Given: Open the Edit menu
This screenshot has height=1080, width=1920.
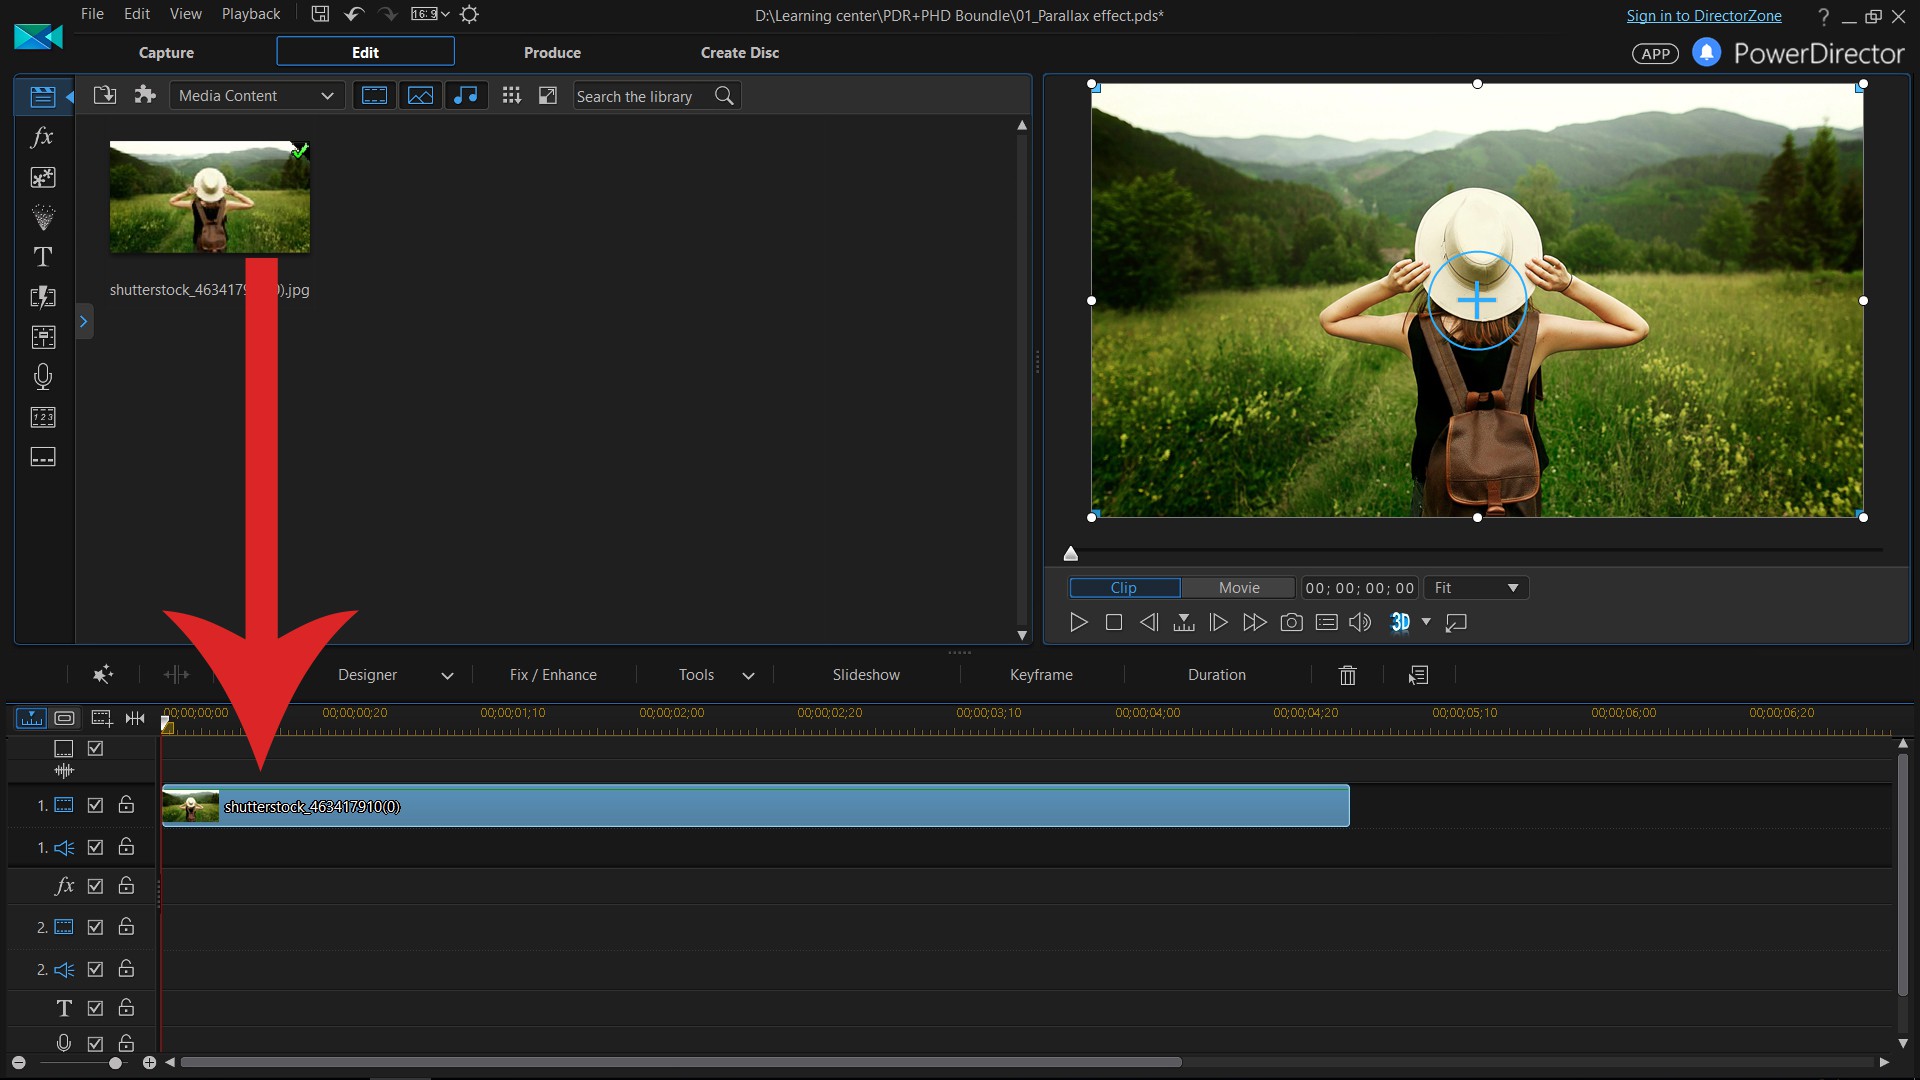Looking at the screenshot, I should click(x=137, y=14).
